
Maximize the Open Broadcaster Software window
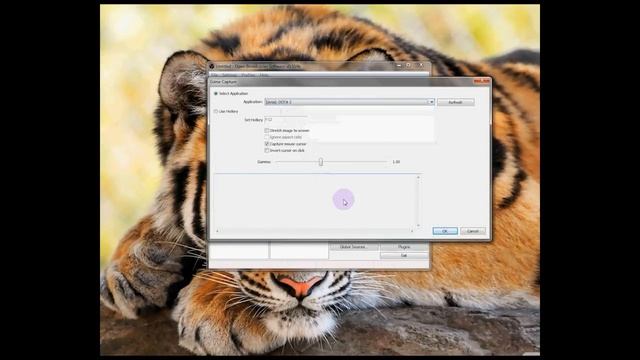pyautogui.click(x=409, y=65)
